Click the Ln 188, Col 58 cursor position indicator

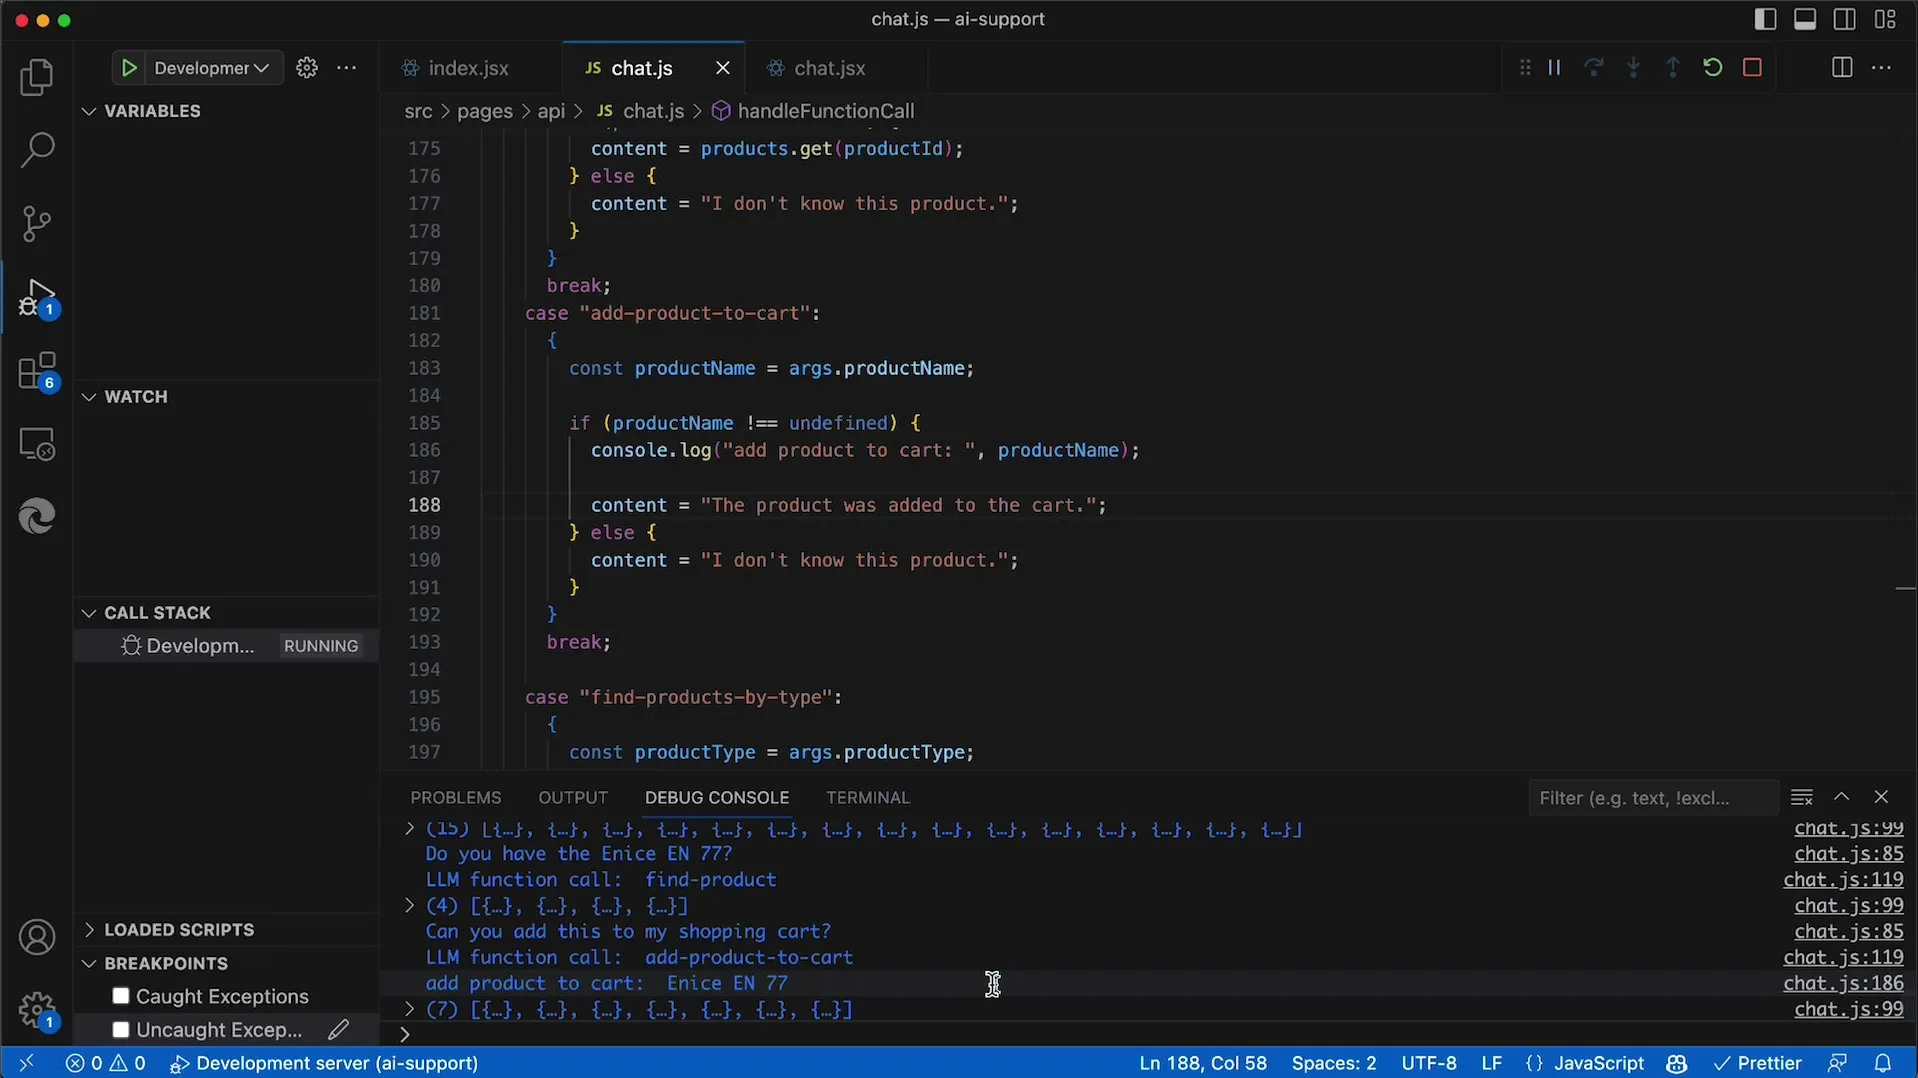tap(1203, 1063)
